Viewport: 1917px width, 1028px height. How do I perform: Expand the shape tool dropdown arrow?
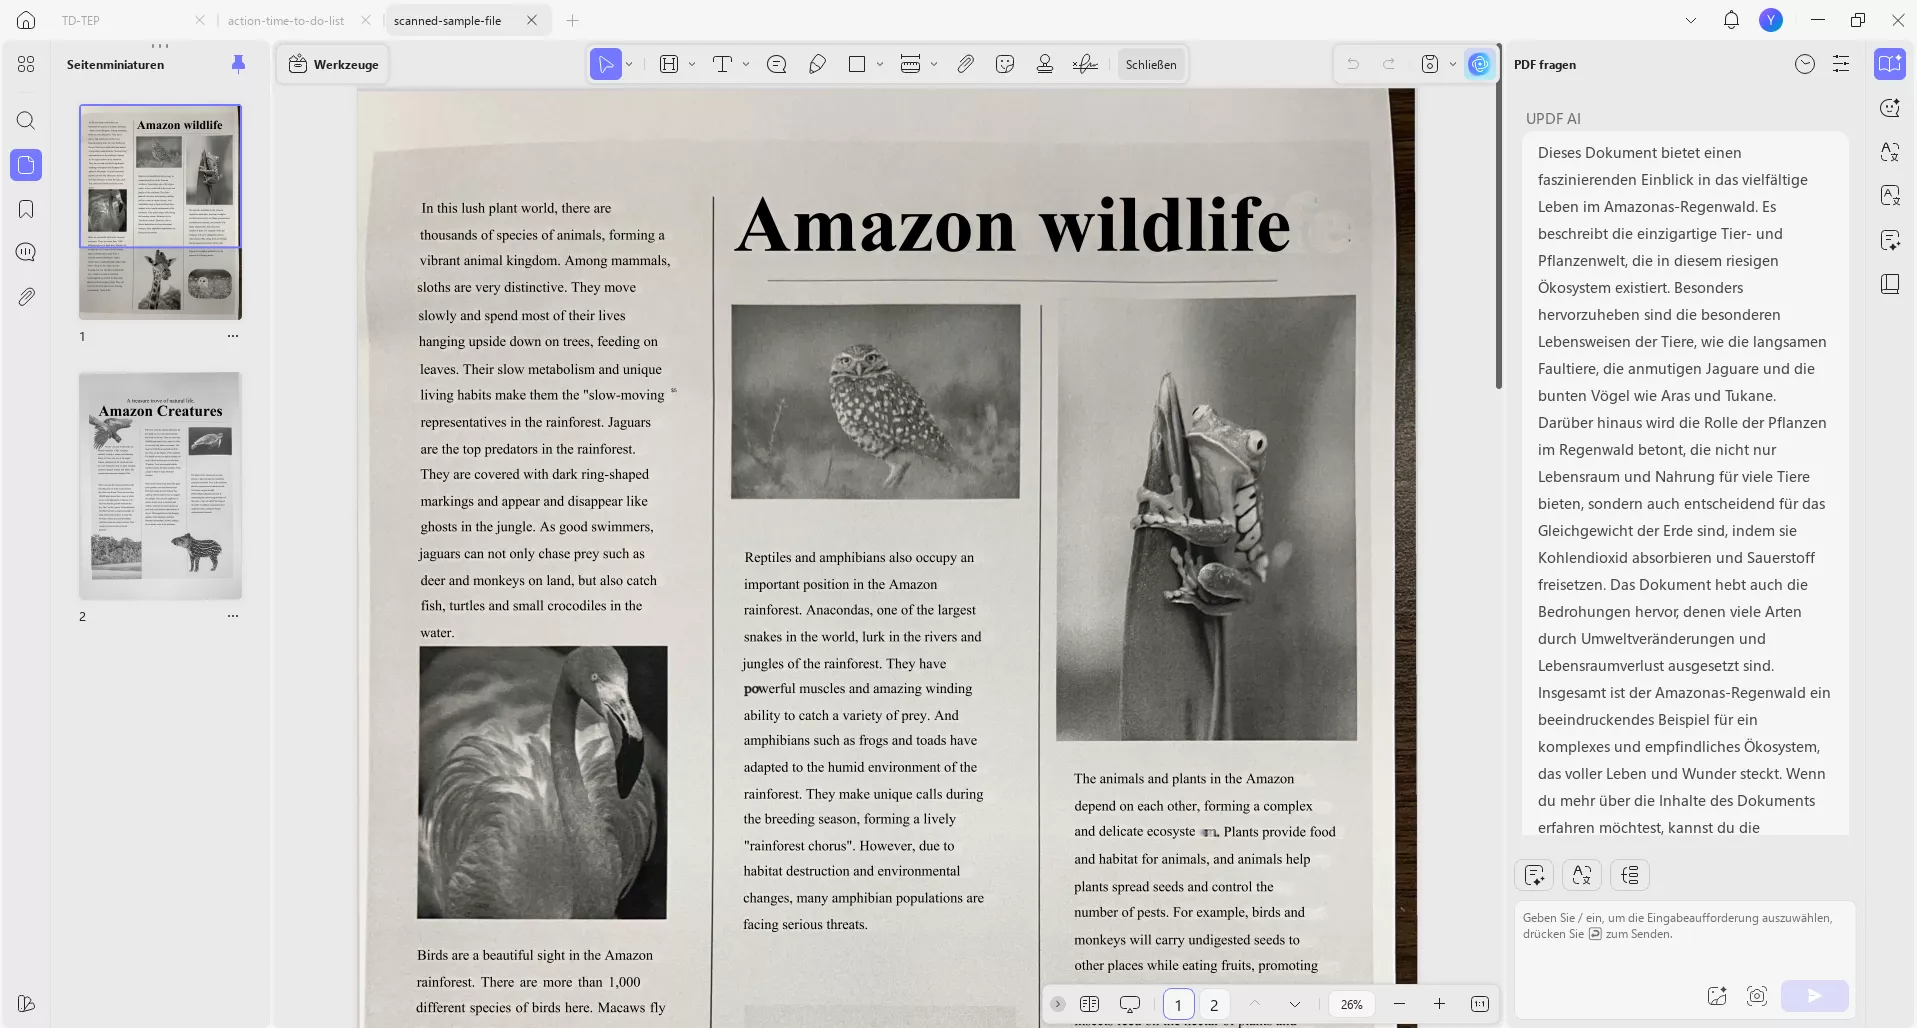point(880,65)
